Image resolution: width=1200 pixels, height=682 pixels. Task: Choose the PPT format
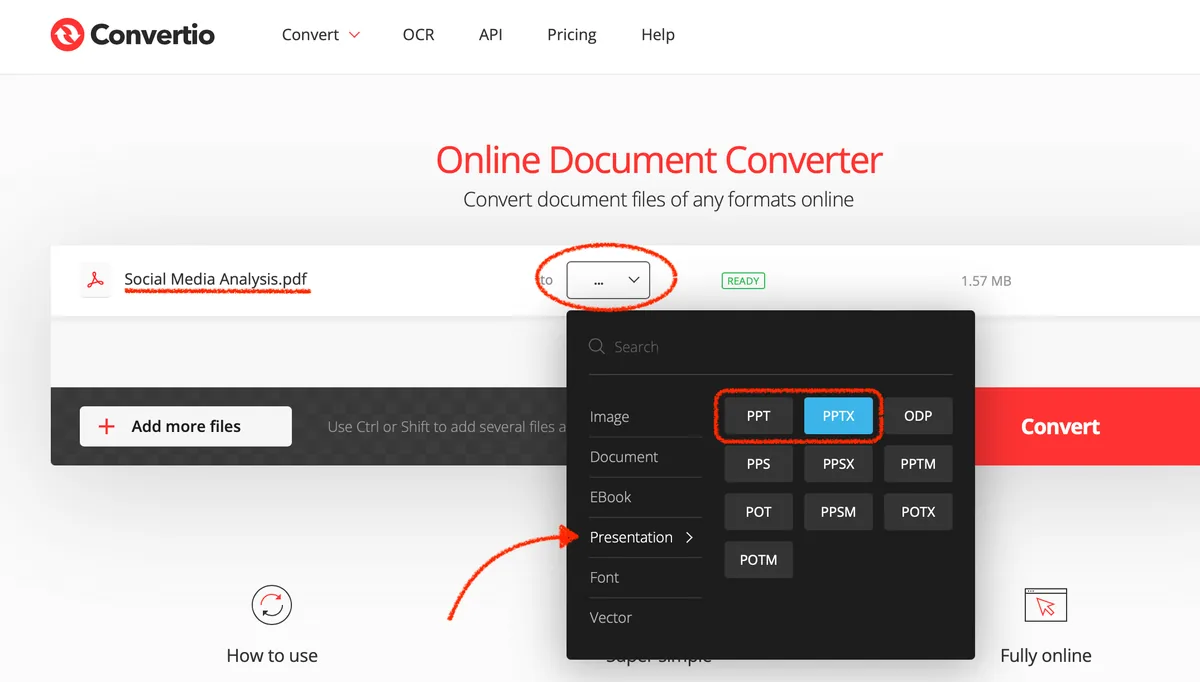(758, 416)
